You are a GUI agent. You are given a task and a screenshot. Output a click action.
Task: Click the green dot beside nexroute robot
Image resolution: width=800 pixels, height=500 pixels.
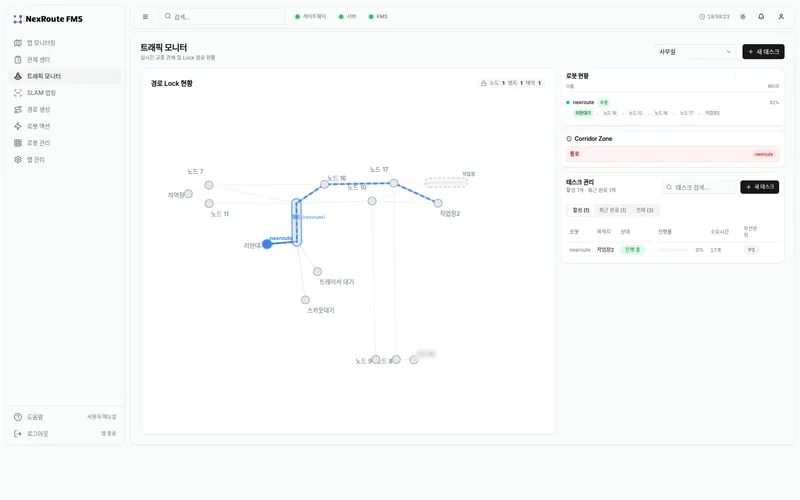pyautogui.click(x=568, y=103)
